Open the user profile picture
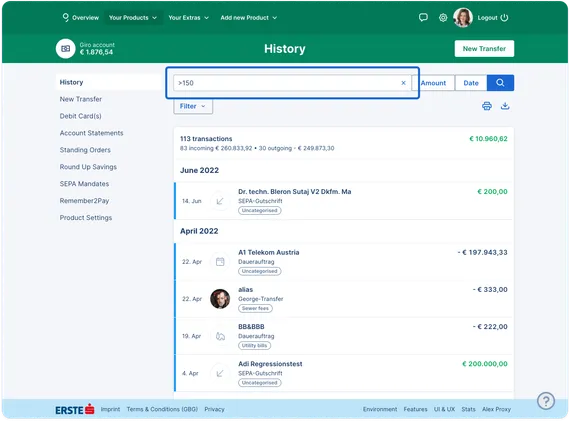This screenshot has width=570, height=421. [x=462, y=17]
